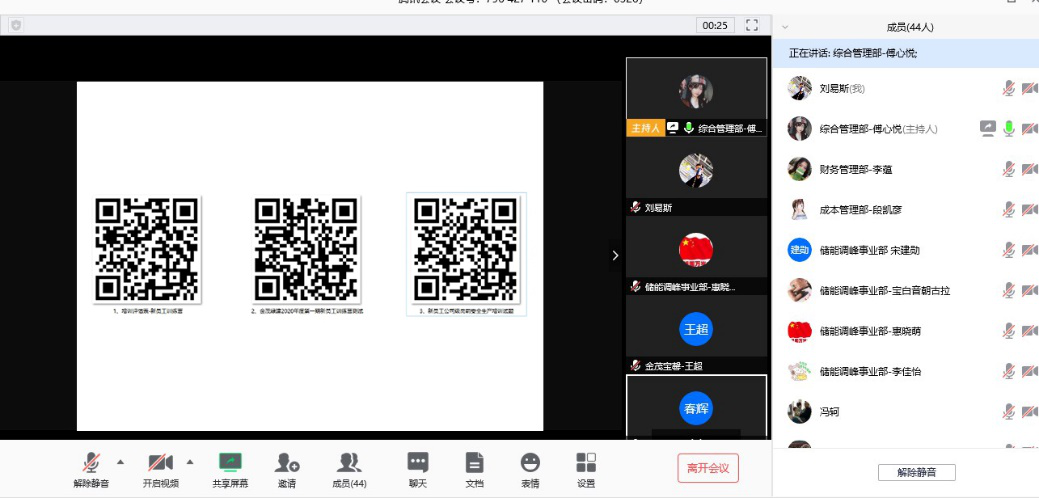Click the 离开会议 leave meeting button
The image size is (1039, 498).
point(708,468)
